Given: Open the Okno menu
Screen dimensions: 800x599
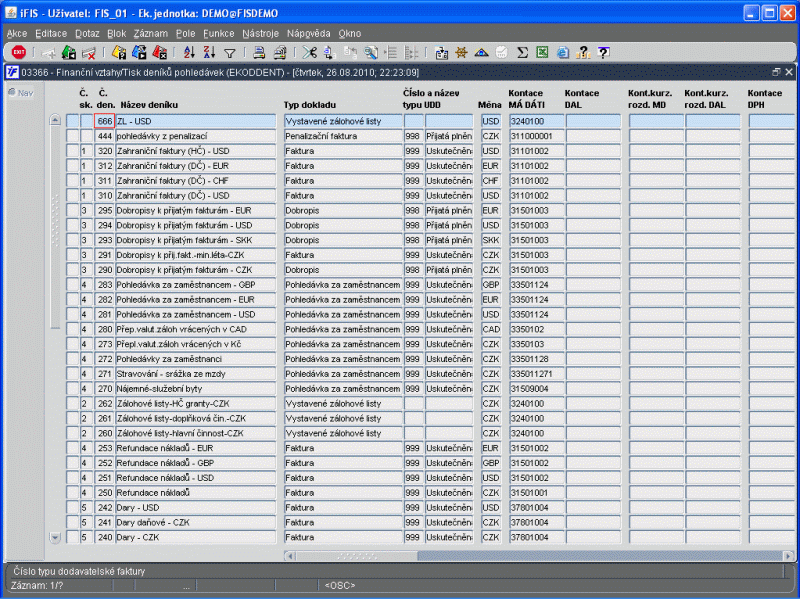Looking at the screenshot, I should coord(349,34).
